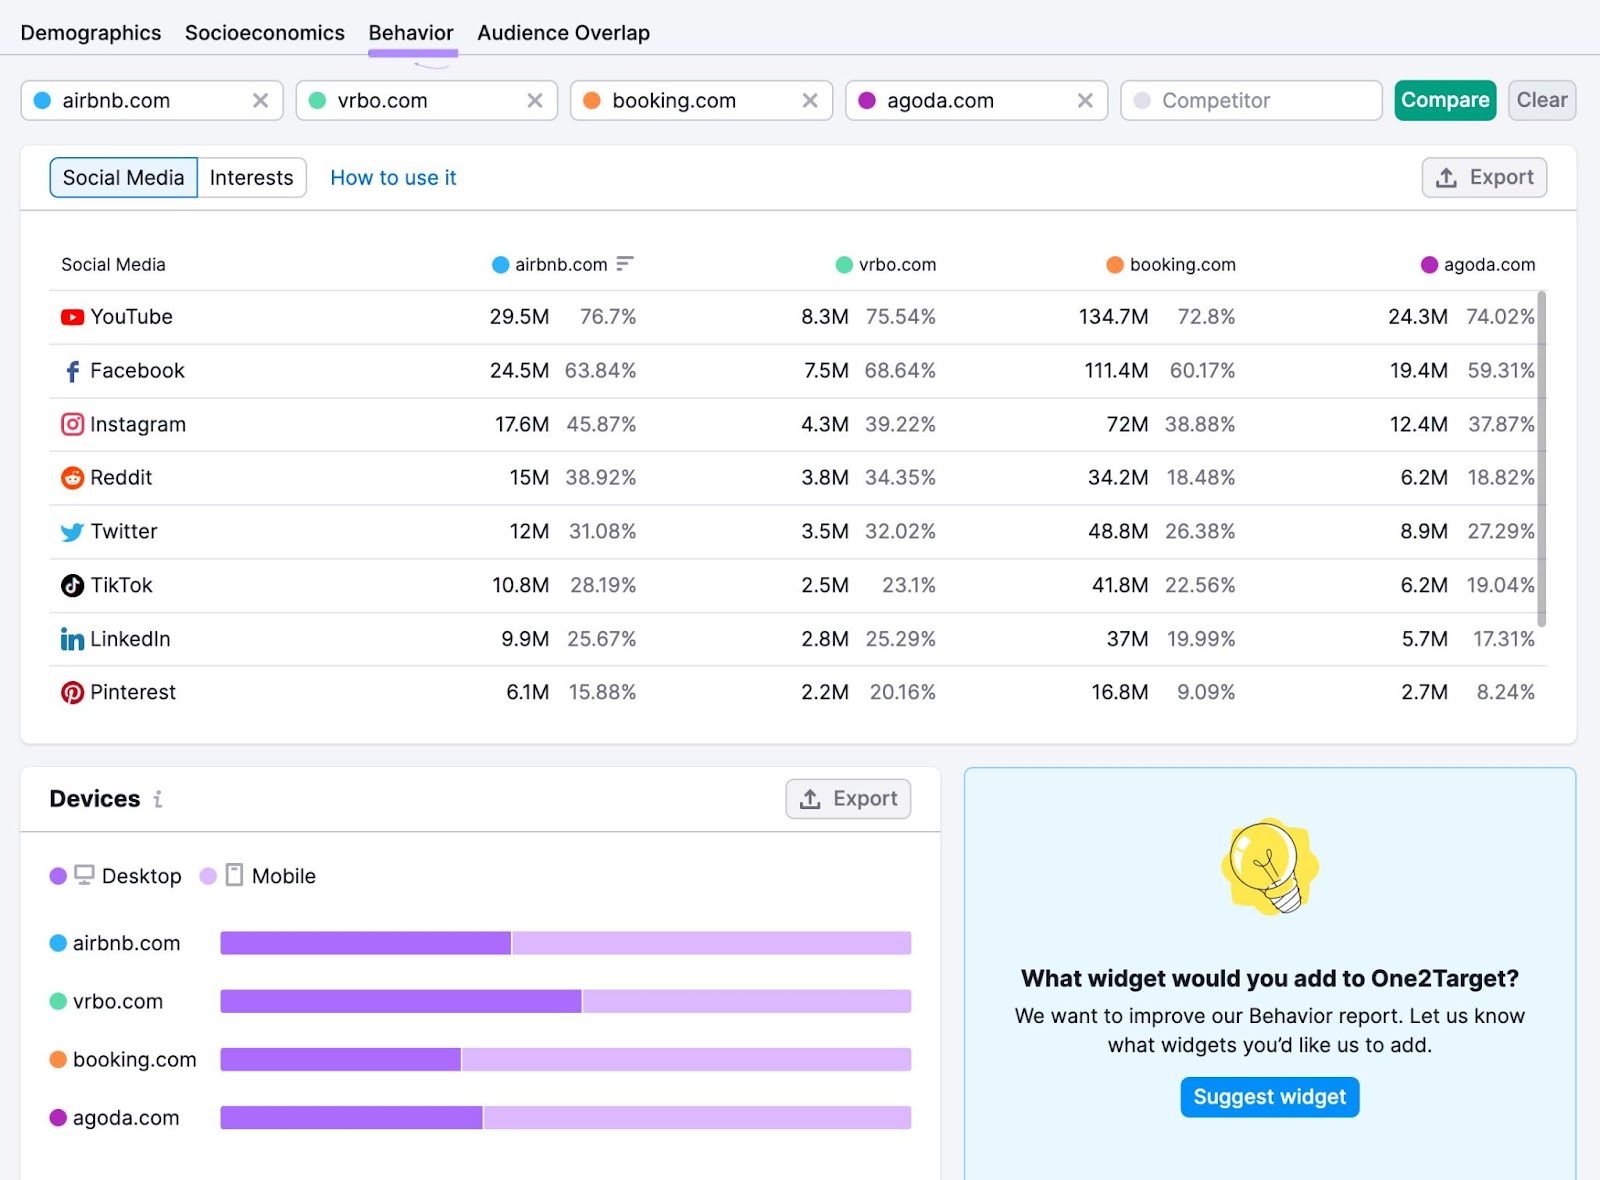This screenshot has height=1180, width=1600.
Task: Switch to the Interests view
Action: [x=252, y=177]
